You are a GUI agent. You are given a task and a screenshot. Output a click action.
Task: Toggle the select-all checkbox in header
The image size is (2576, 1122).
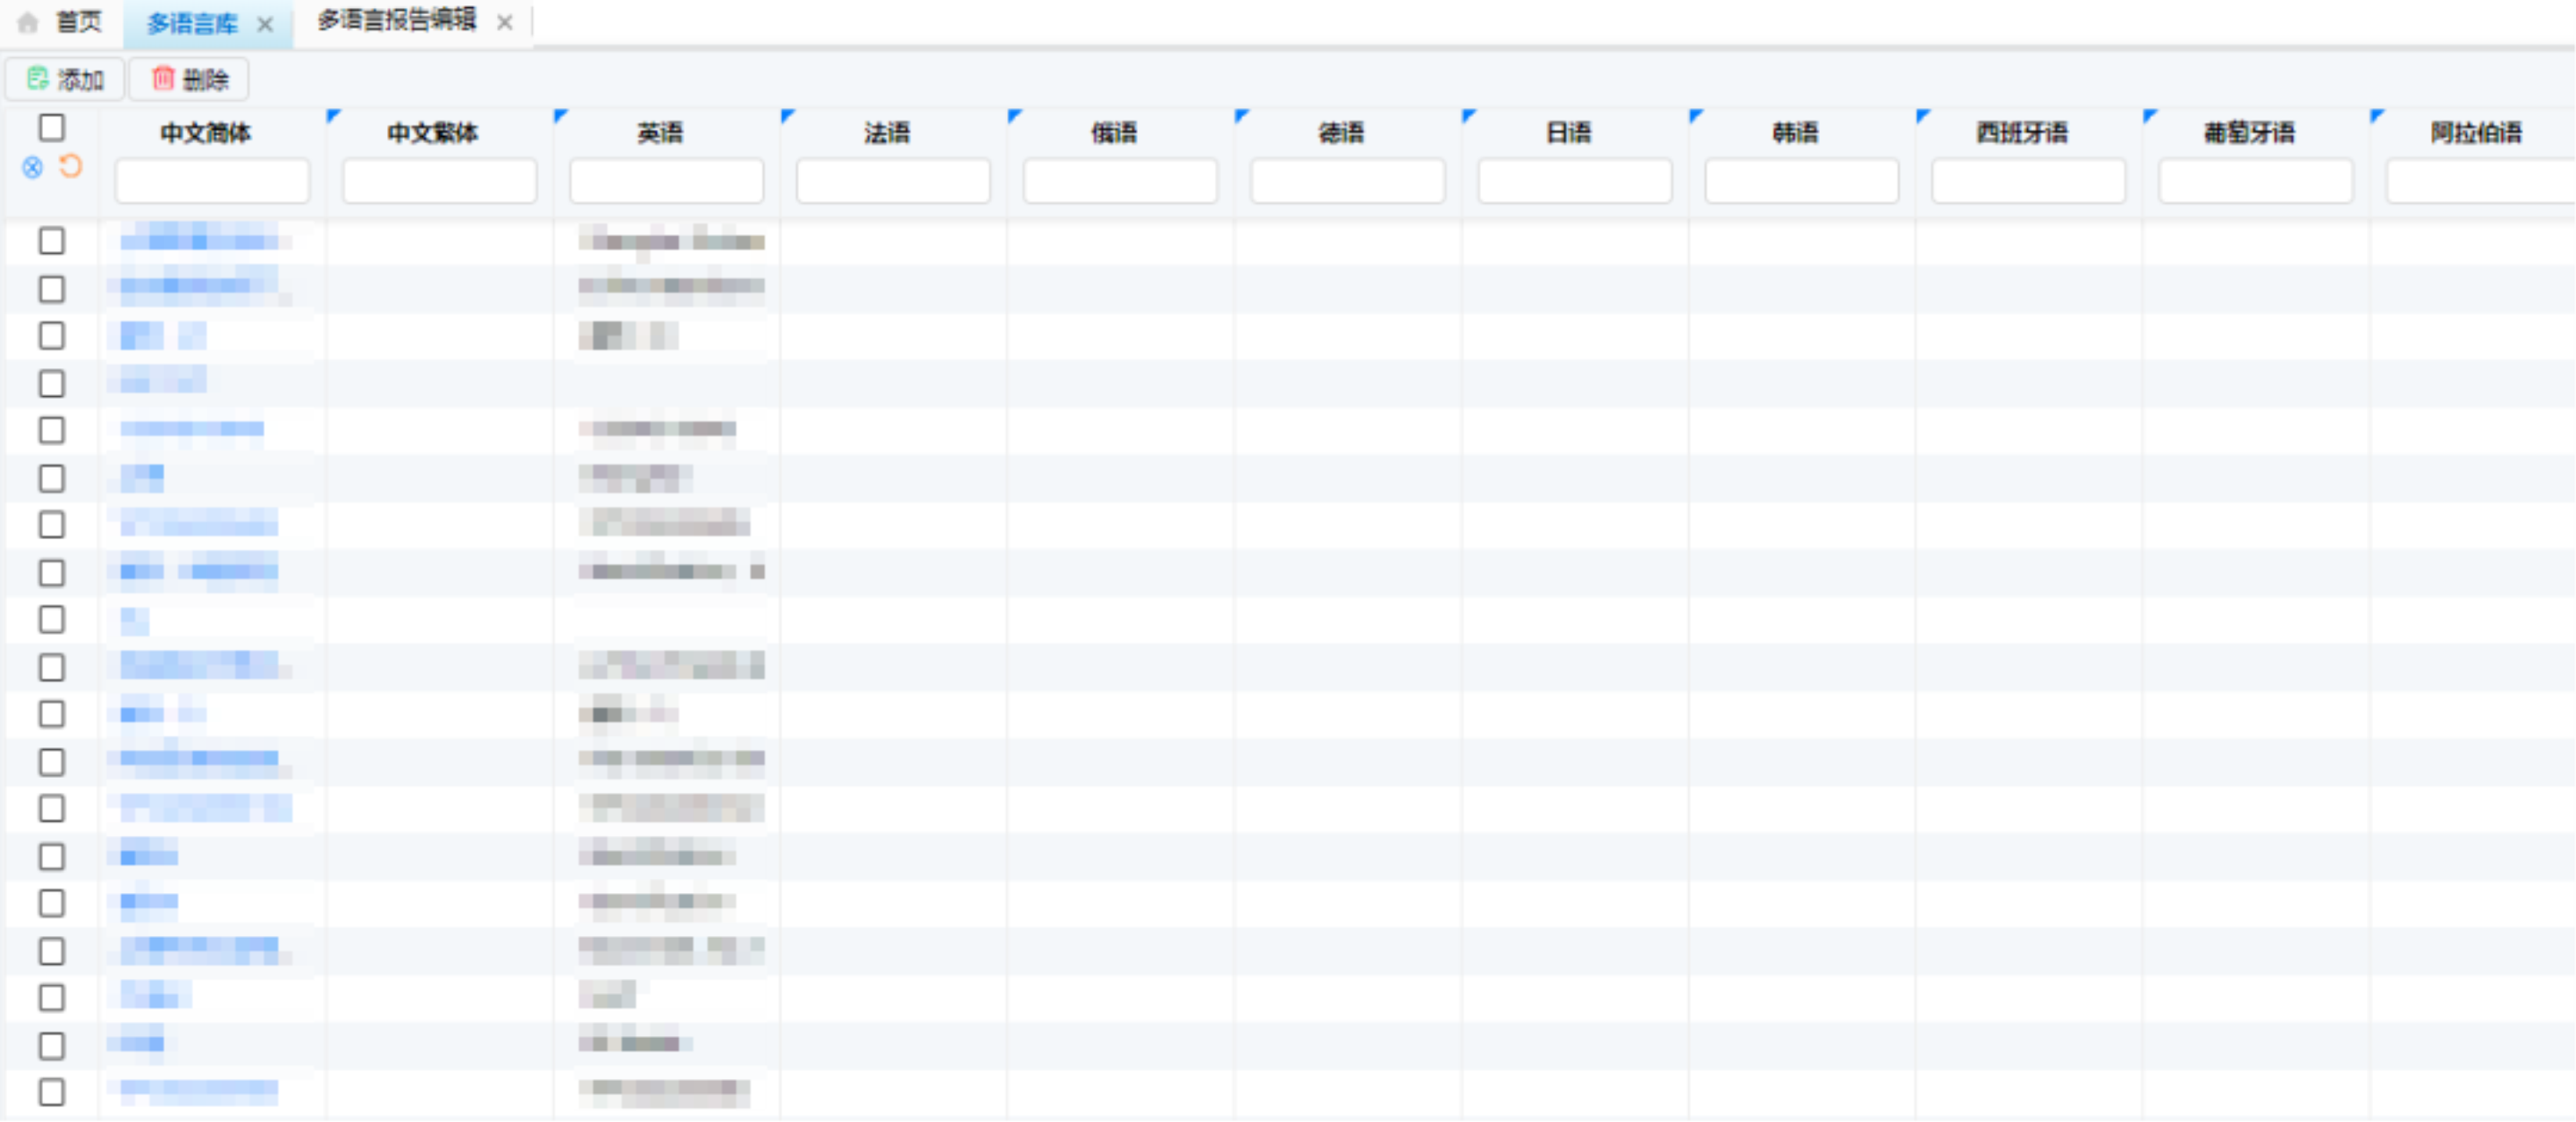(52, 127)
